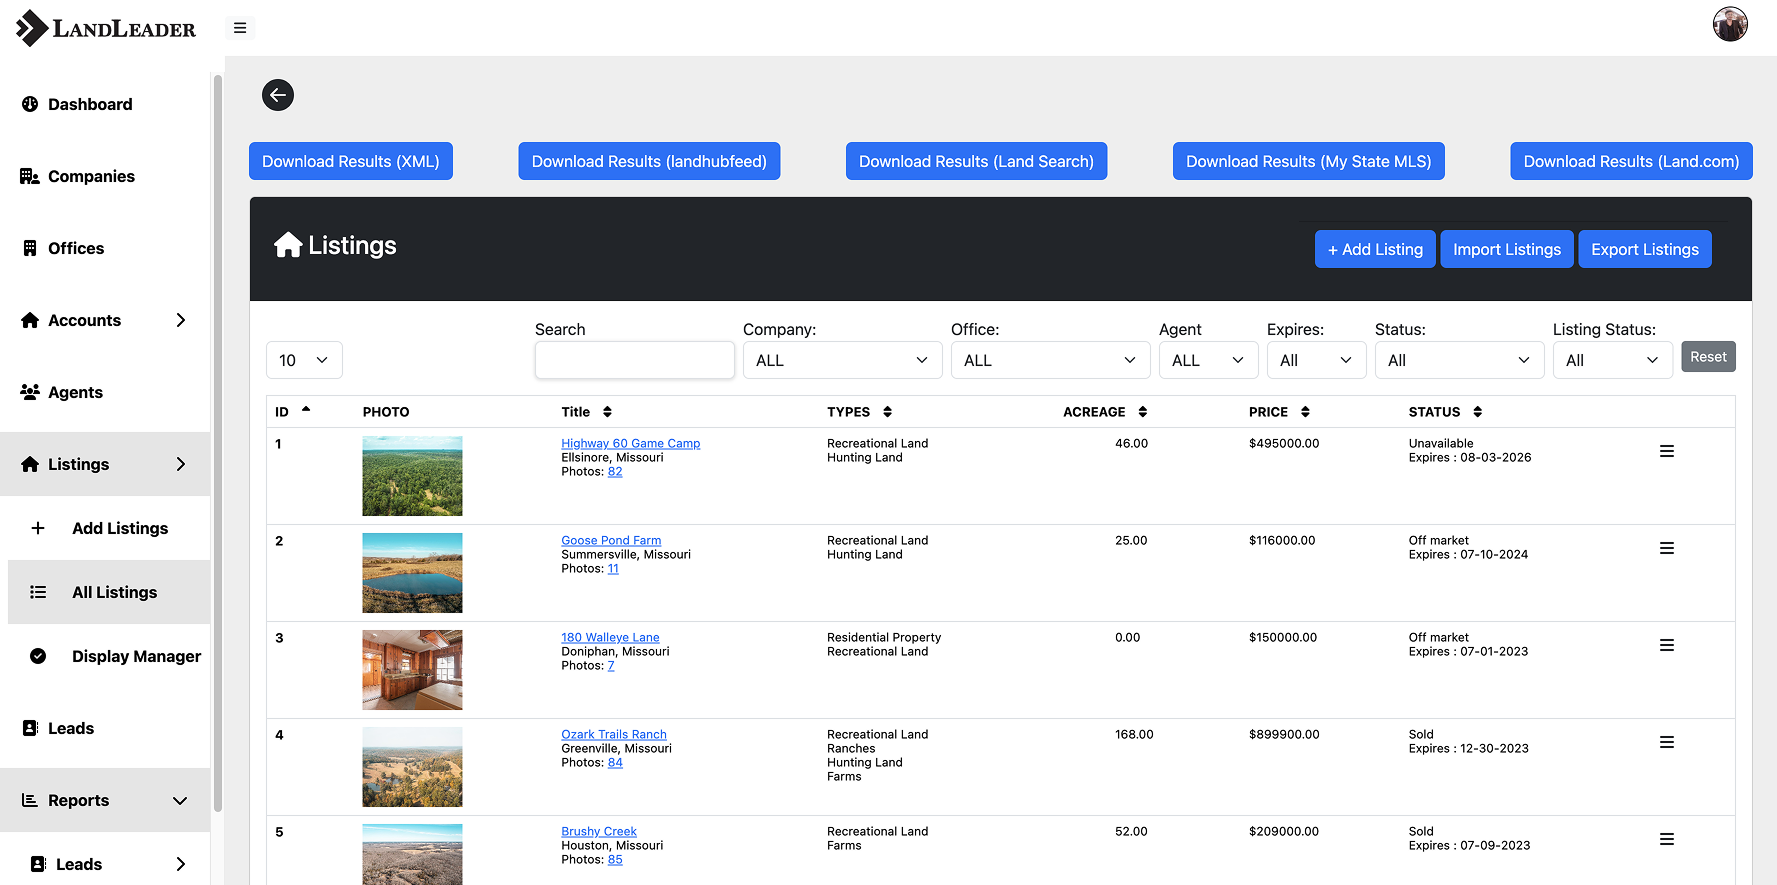
Task: Sort table by Price column
Action: point(1305,412)
